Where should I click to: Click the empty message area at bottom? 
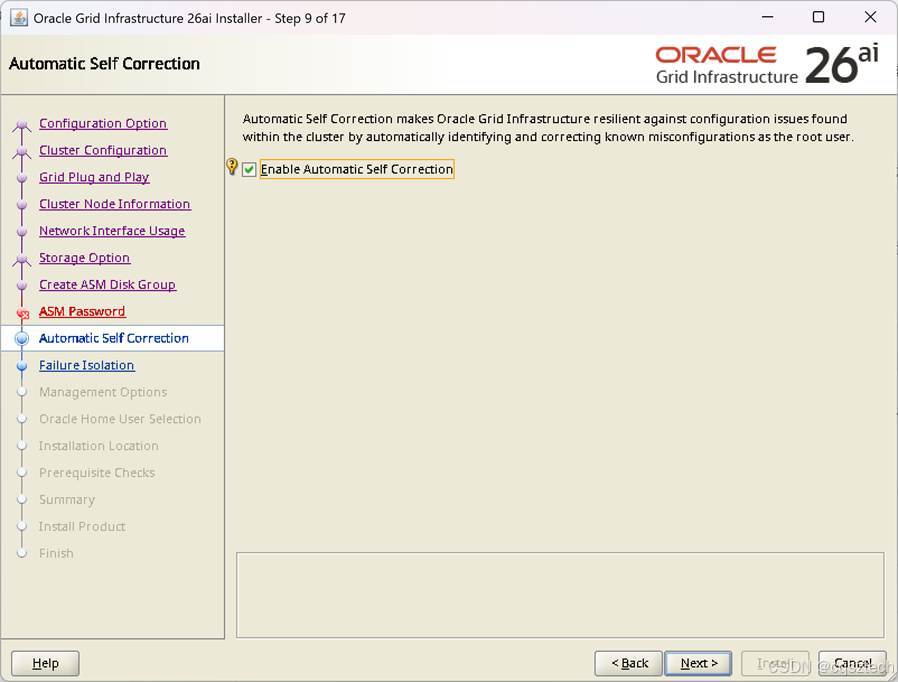[x=560, y=595]
